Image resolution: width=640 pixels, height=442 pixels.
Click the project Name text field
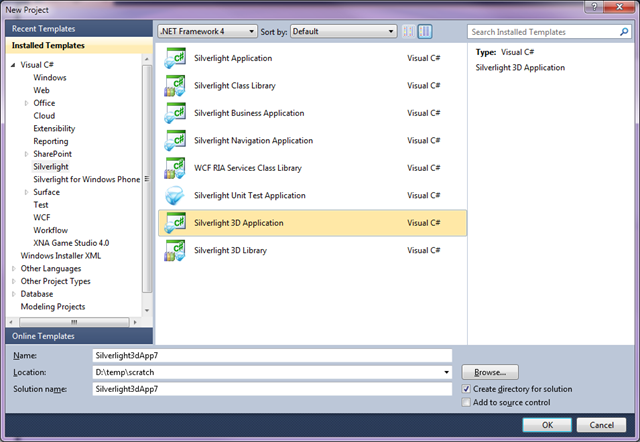pos(270,355)
